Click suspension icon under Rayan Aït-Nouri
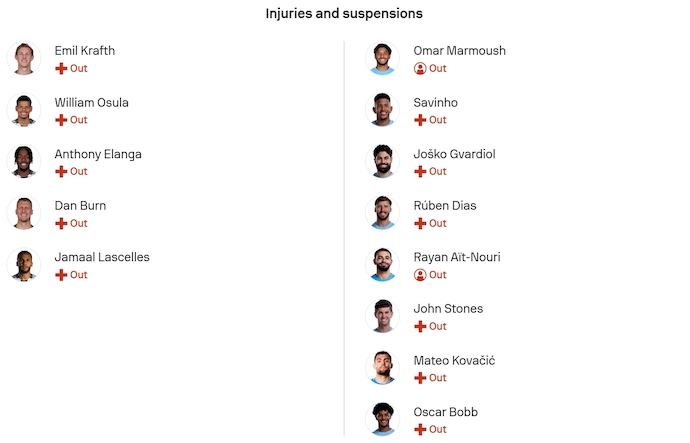Image resolution: width=690 pixels, height=443 pixels. tap(420, 275)
